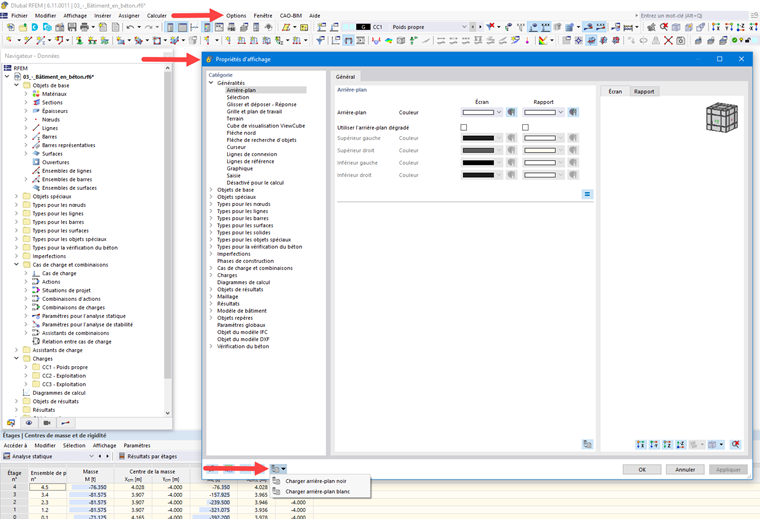Click the Print icon in the main toolbar
The image size is (760, 519).
(x=84, y=27)
